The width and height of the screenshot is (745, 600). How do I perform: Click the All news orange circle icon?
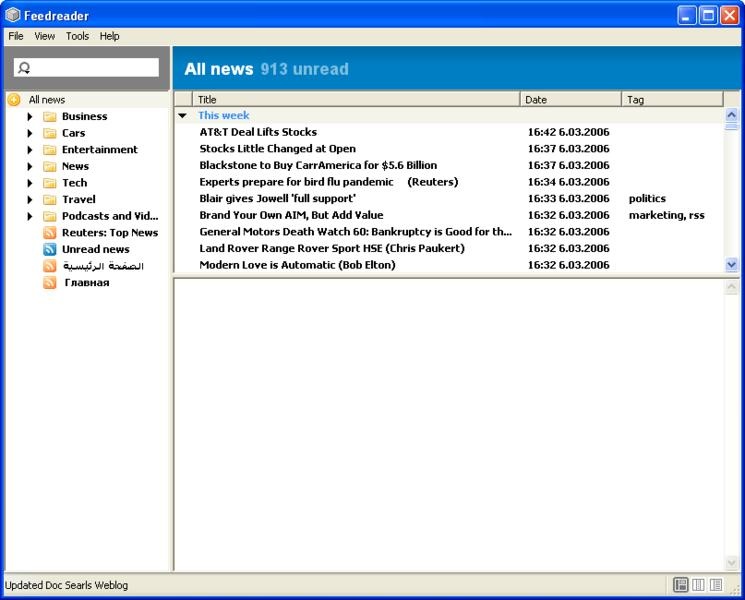click(x=14, y=100)
